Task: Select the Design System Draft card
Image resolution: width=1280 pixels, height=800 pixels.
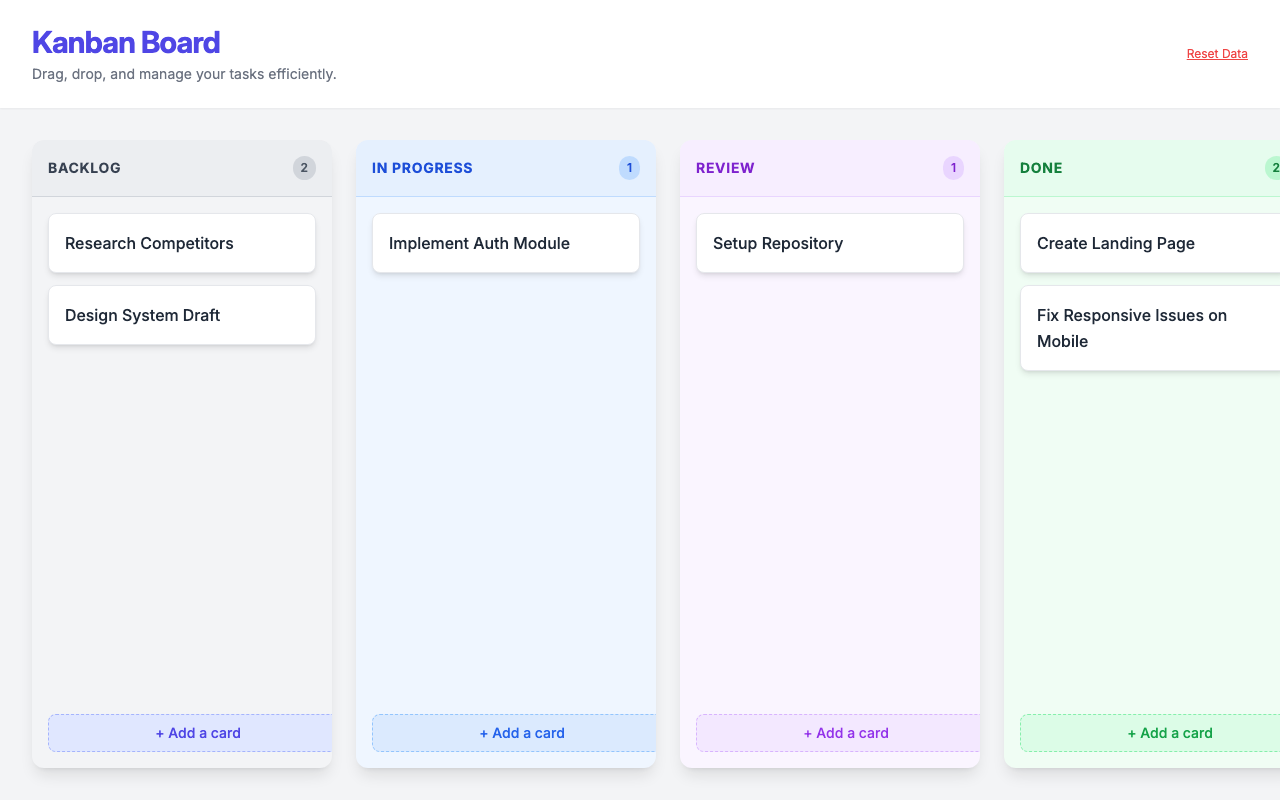Action: pos(181,315)
